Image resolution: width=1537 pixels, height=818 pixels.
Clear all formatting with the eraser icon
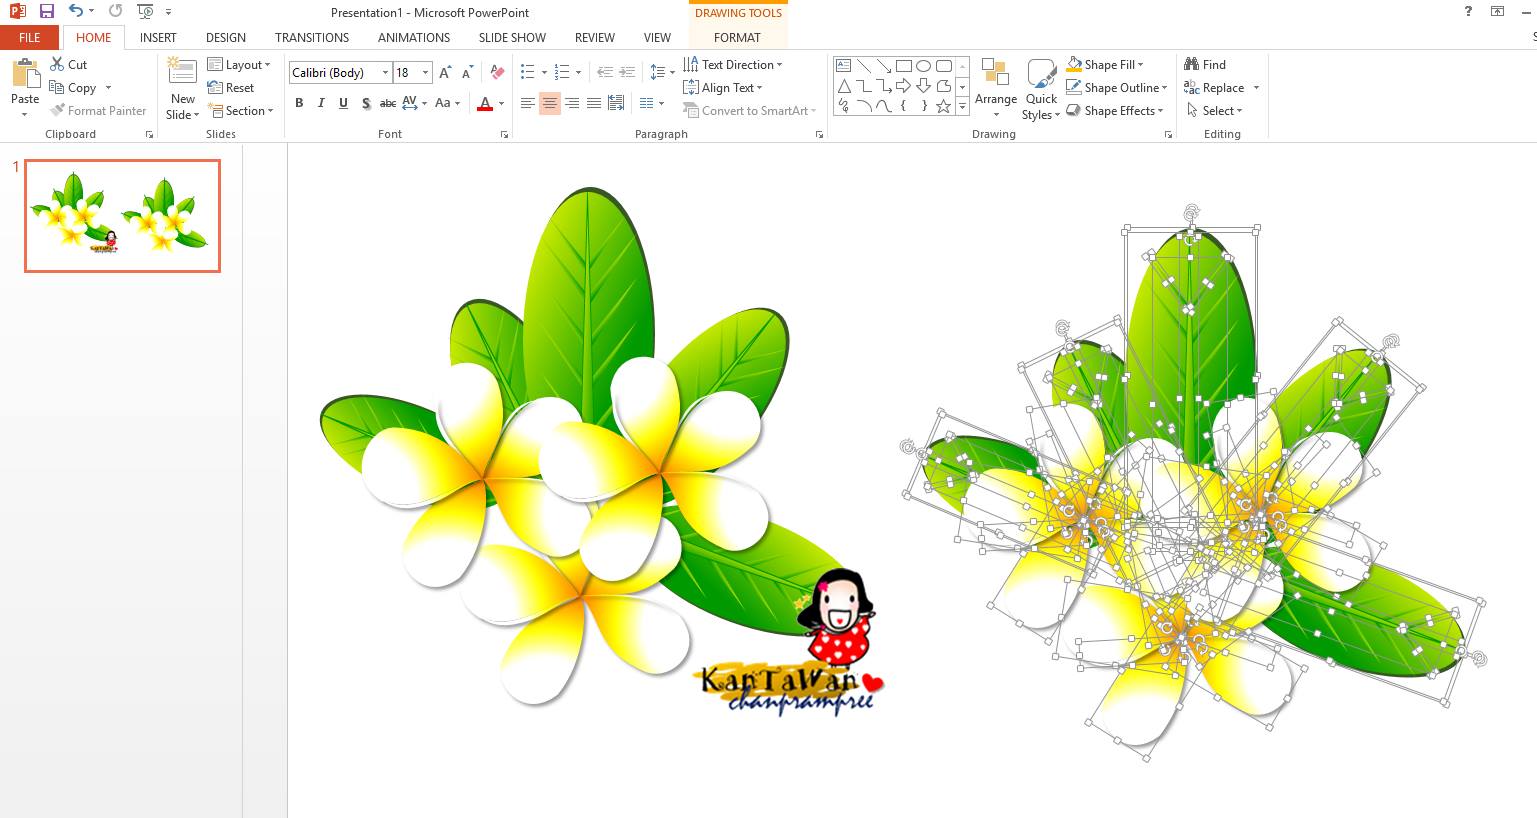(497, 72)
